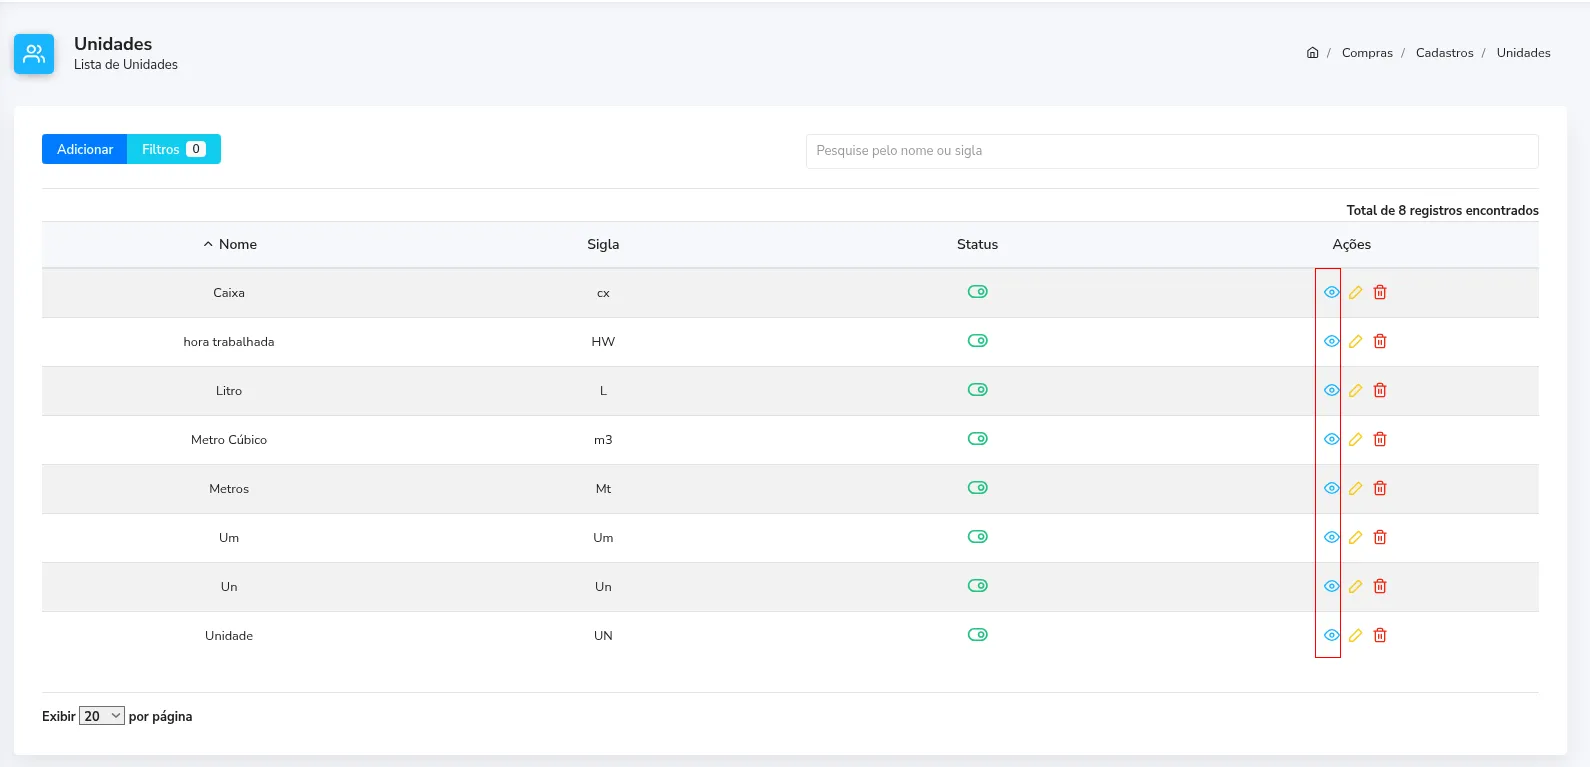
Task: Edit the Caixa unit with pencil icon
Action: [1355, 292]
